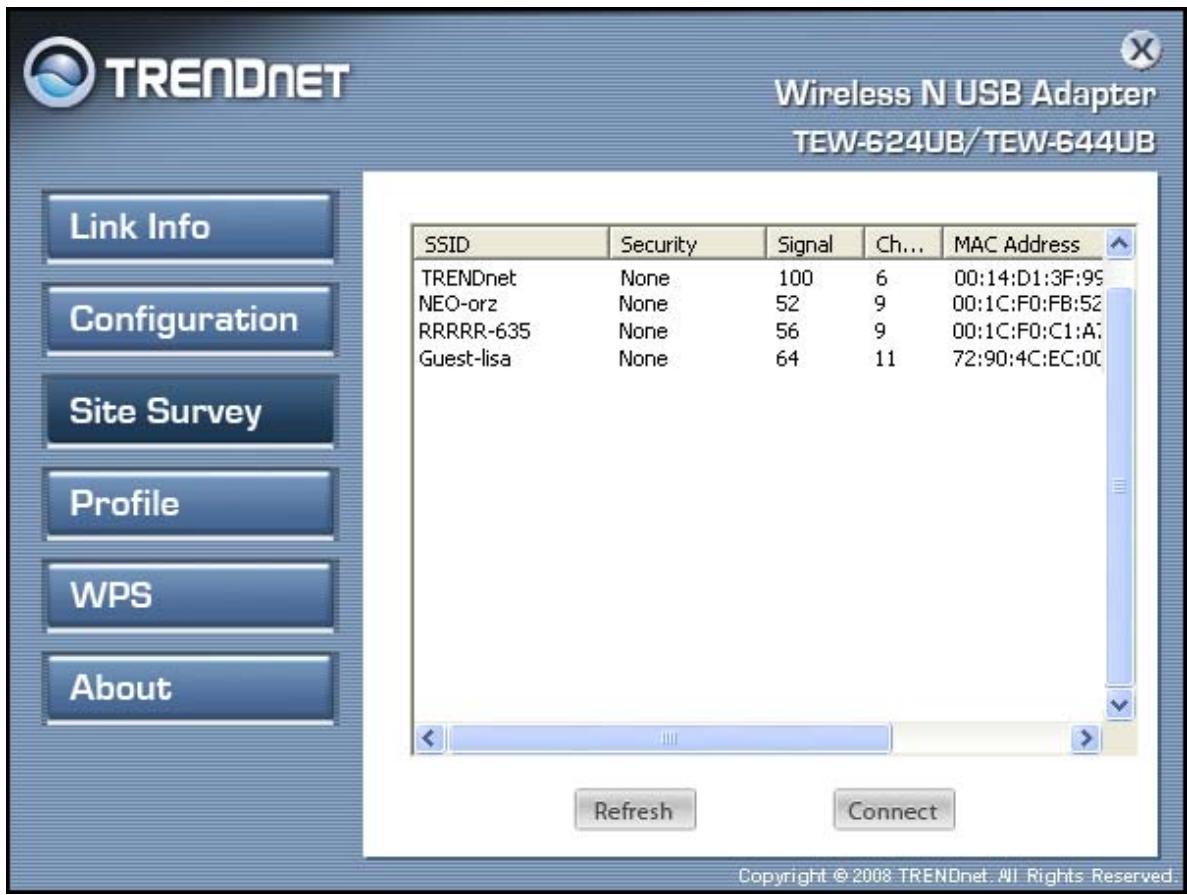1187x895 pixels.
Task: Click the vertical scrollbar up arrow
Action: pyautogui.click(x=1120, y=244)
